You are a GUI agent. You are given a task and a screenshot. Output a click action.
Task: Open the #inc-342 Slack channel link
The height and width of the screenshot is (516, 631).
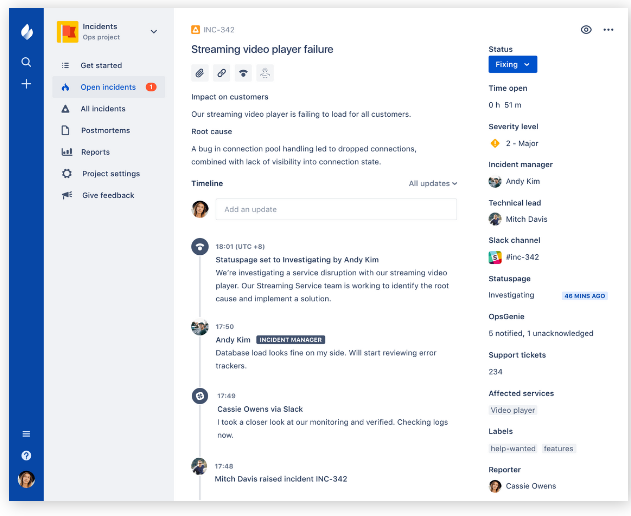(x=522, y=257)
